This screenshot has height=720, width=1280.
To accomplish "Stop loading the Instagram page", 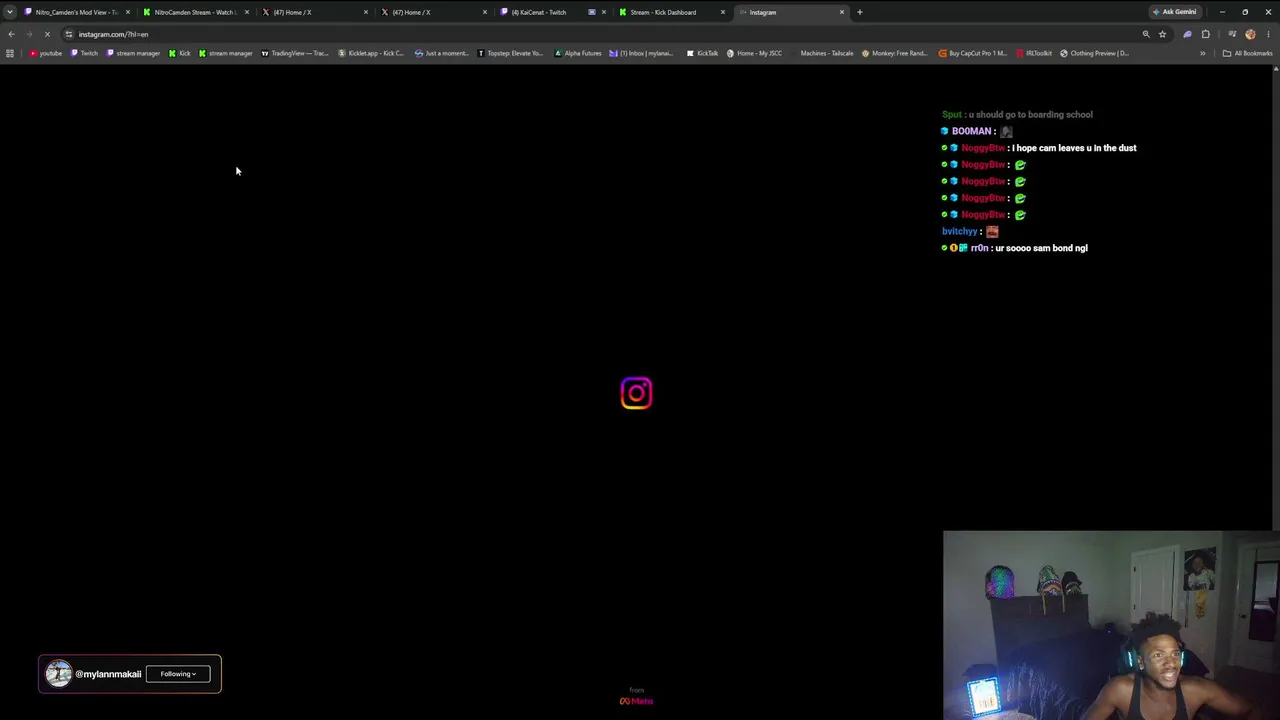I will pos(47,34).
